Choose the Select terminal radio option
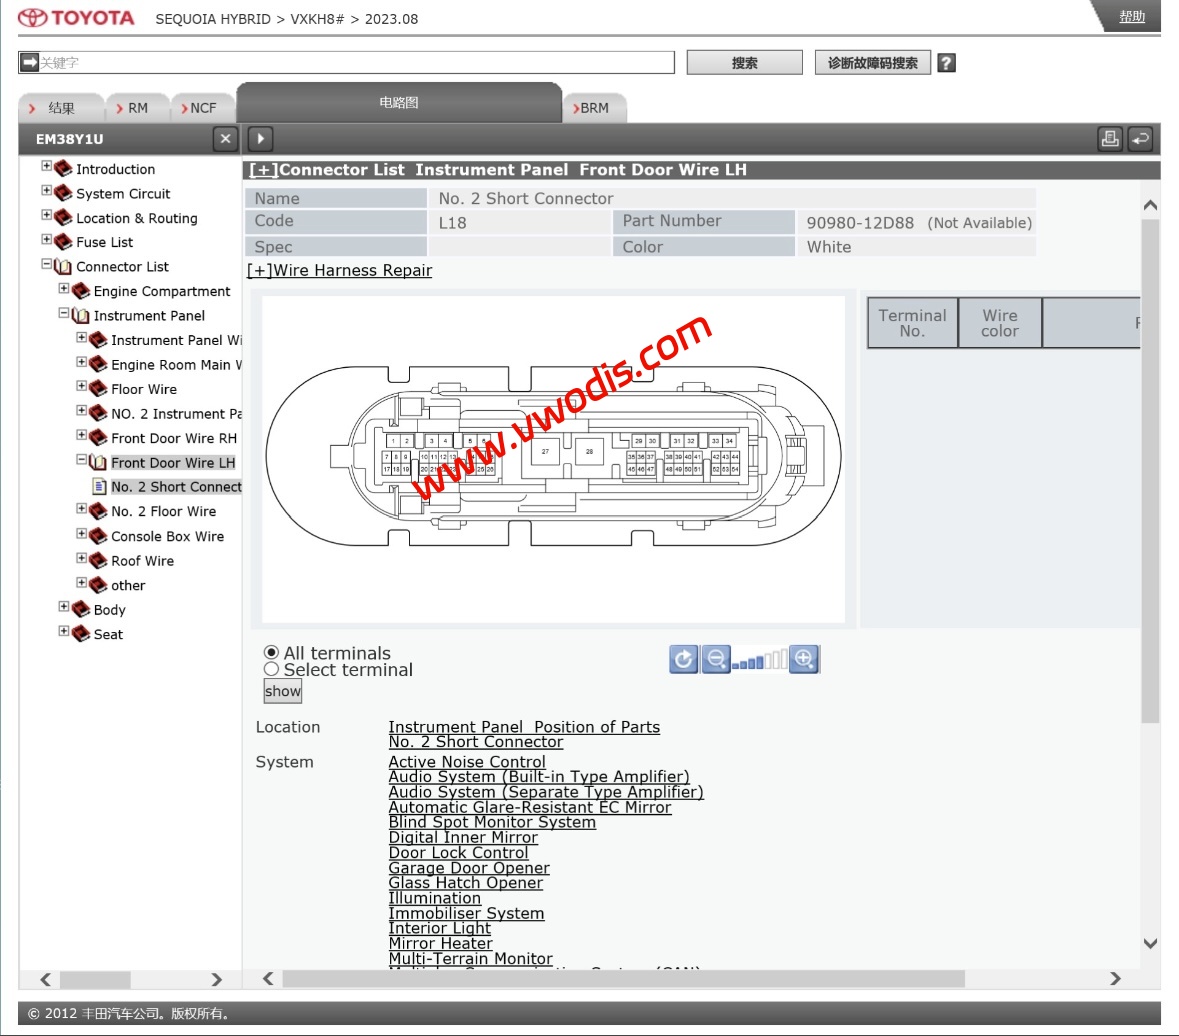The image size is (1179, 1036). [271, 670]
